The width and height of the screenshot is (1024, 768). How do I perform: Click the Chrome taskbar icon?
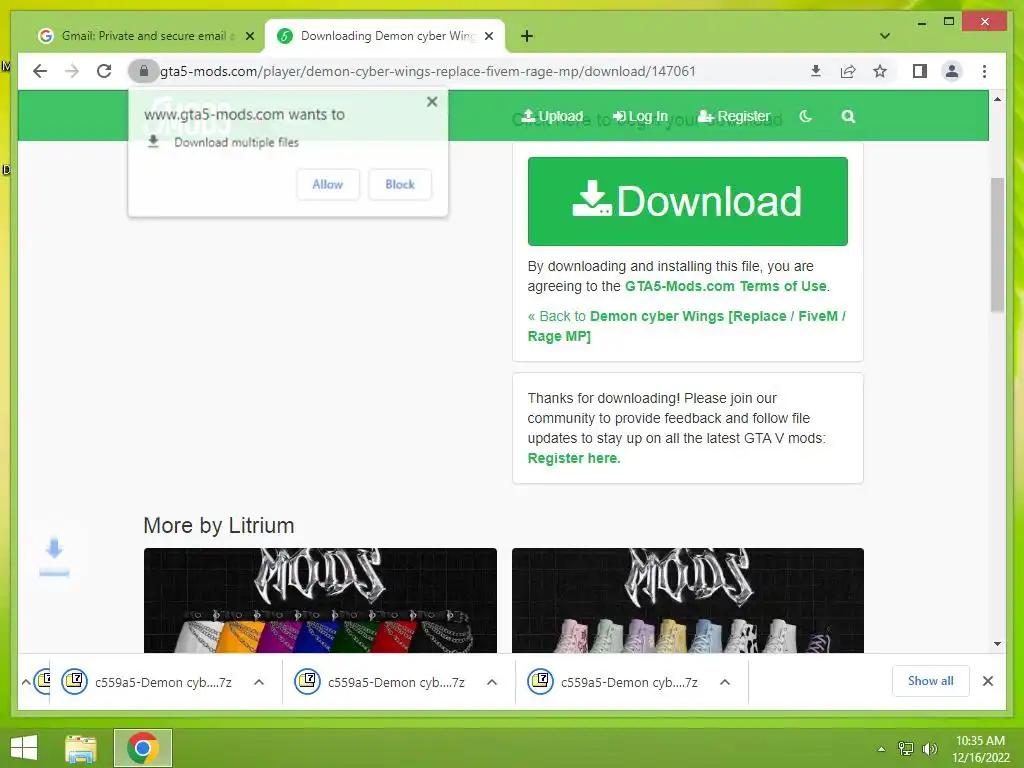click(x=143, y=748)
